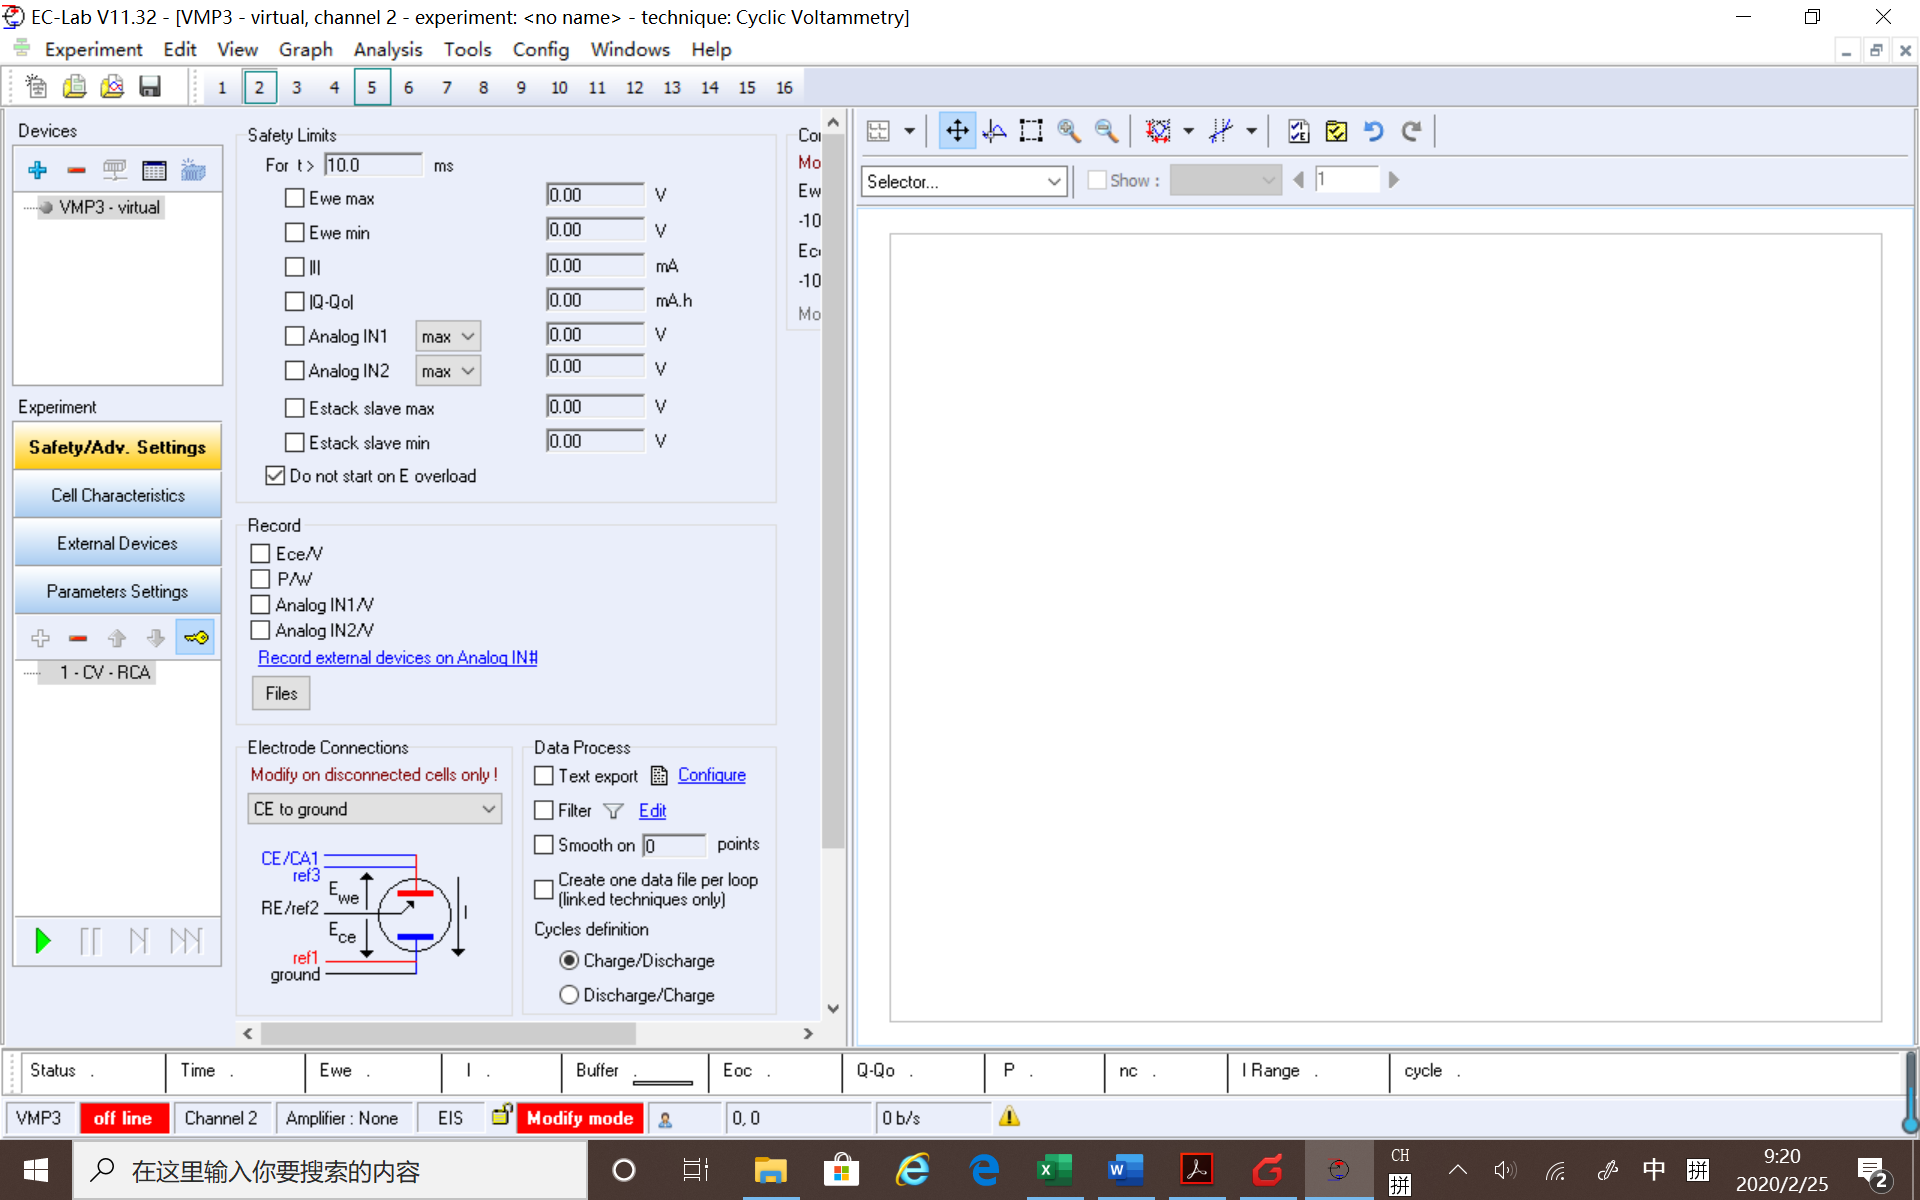Click the graph rectangle selection tool
The height and width of the screenshot is (1200, 1920).
click(1031, 131)
